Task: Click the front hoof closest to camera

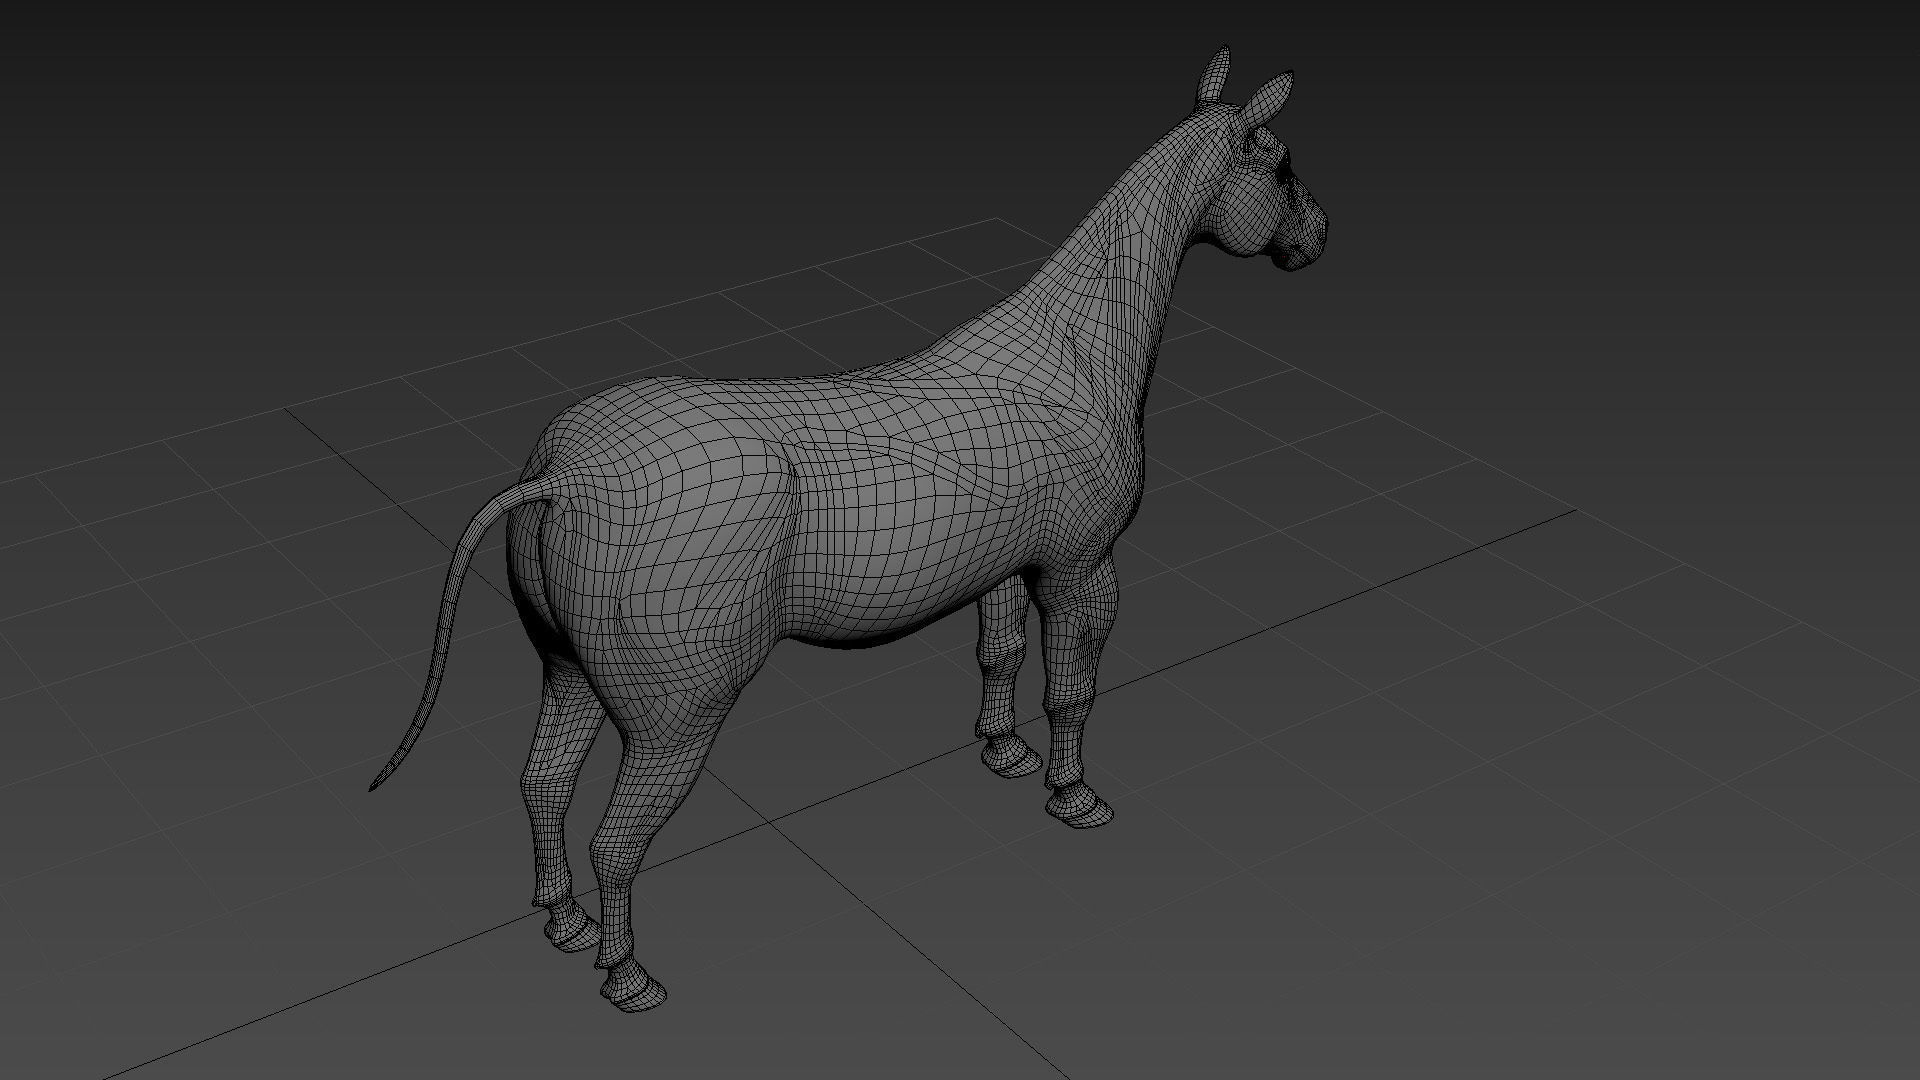Action: (1080, 805)
